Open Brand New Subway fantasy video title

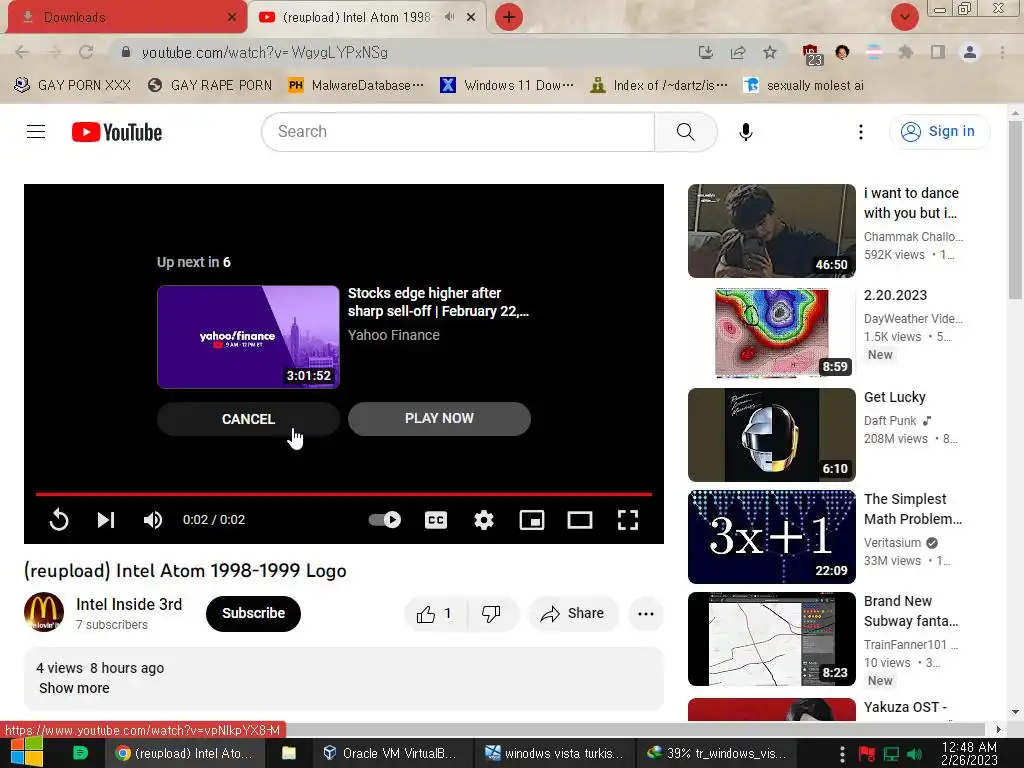coord(911,611)
